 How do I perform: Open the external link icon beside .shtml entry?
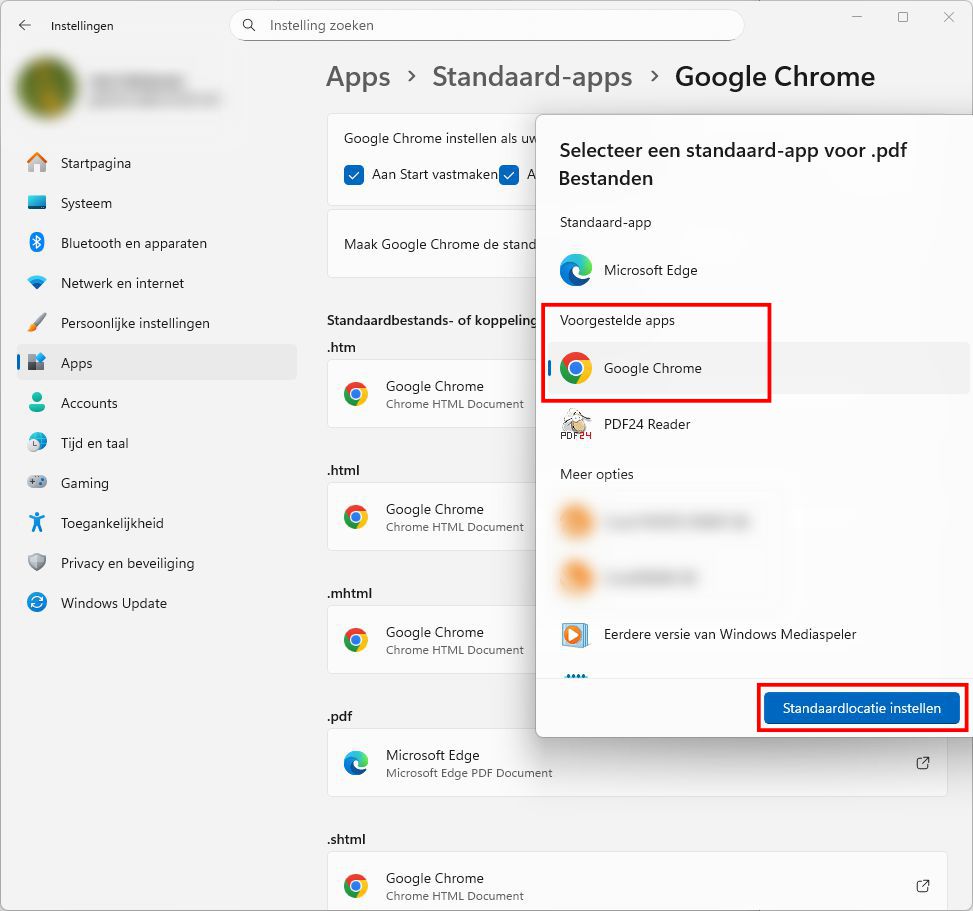pos(922,885)
